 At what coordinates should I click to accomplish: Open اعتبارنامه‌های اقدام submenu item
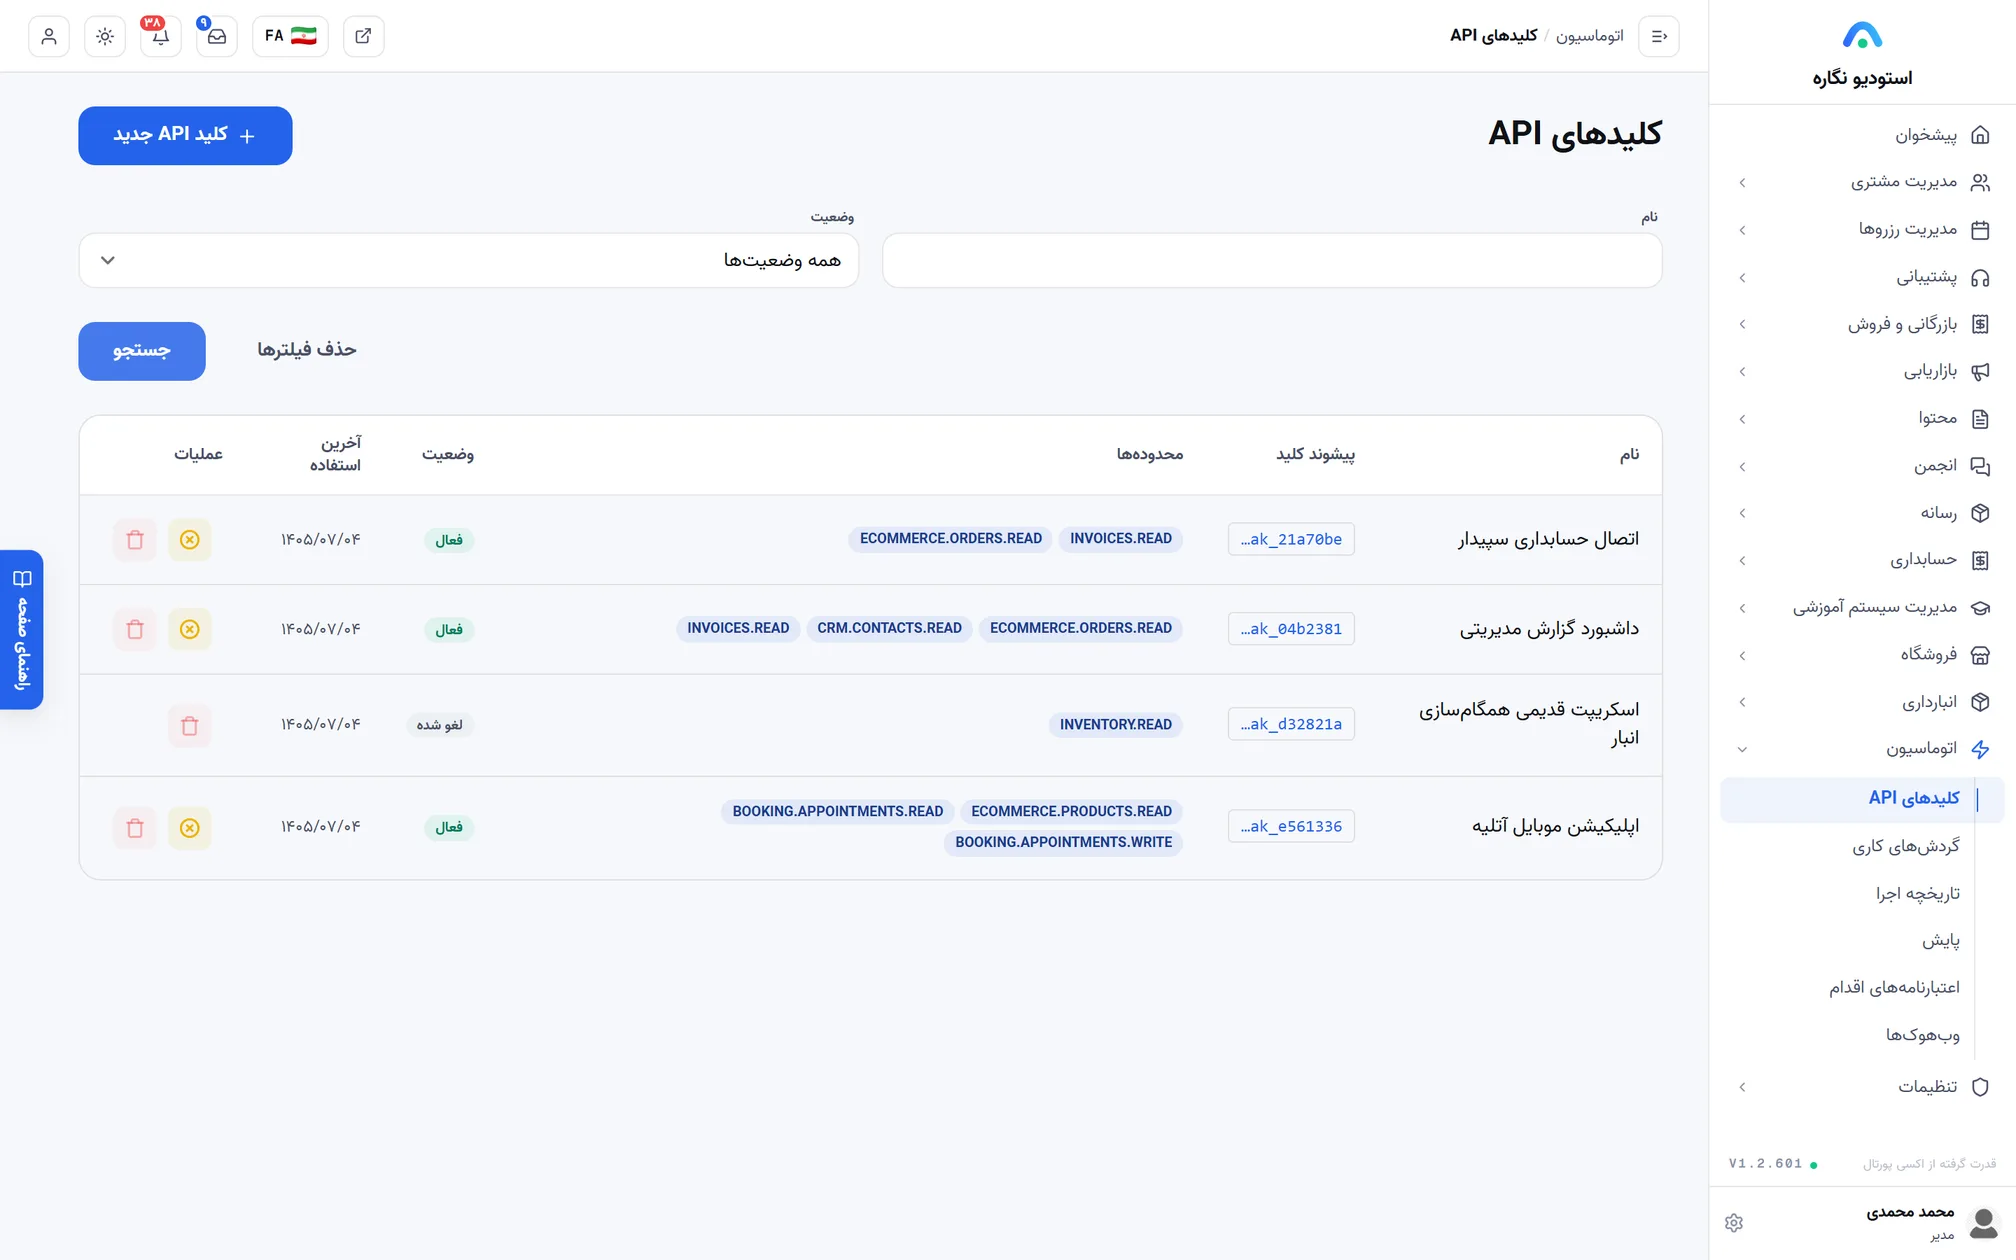point(1895,988)
